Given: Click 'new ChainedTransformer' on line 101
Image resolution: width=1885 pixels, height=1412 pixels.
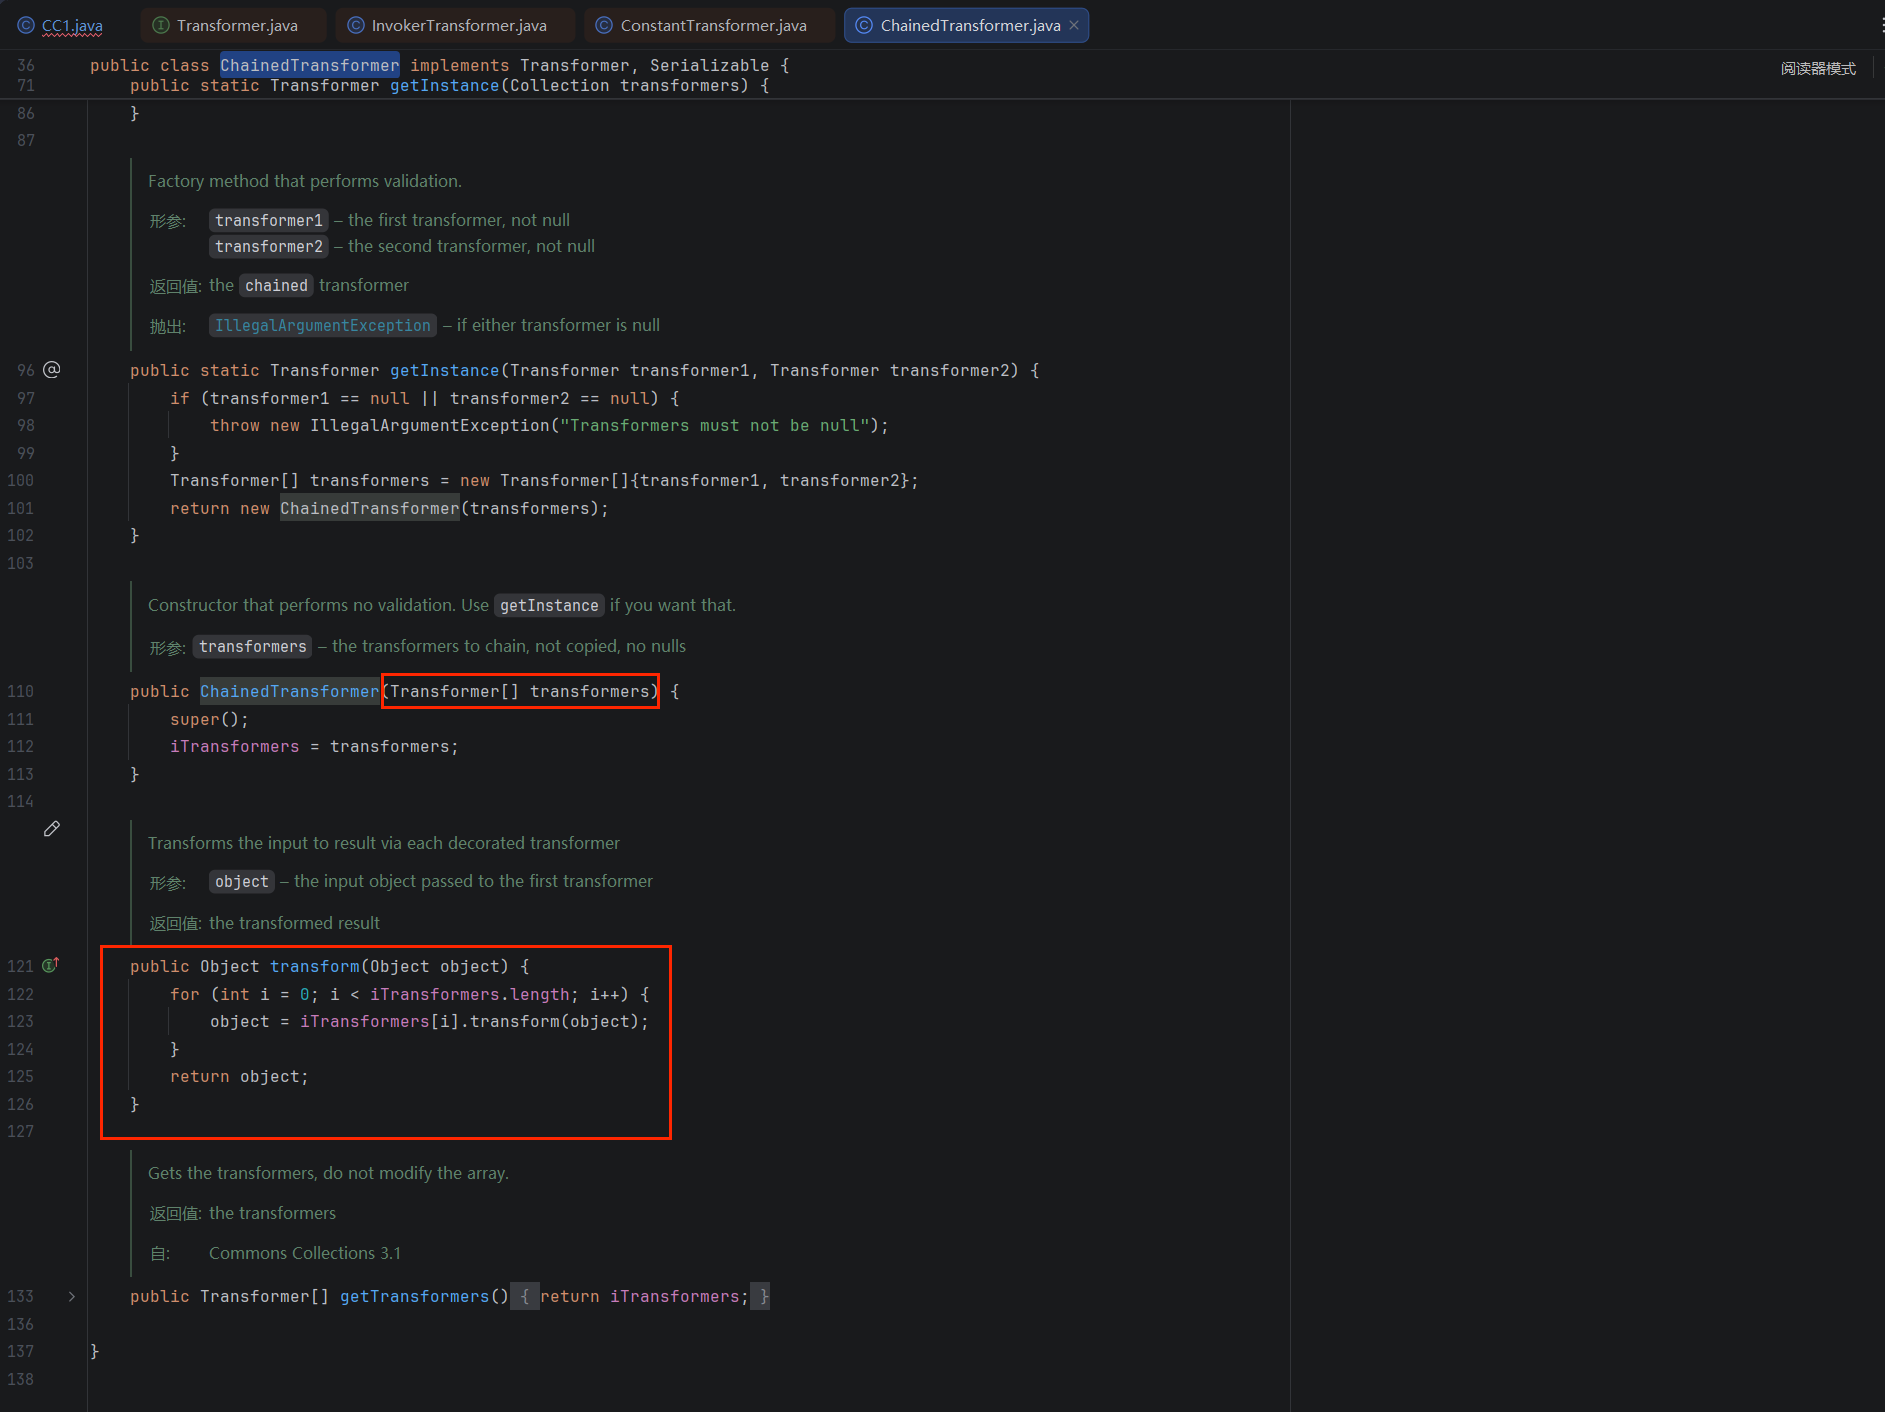Looking at the screenshot, I should (350, 508).
